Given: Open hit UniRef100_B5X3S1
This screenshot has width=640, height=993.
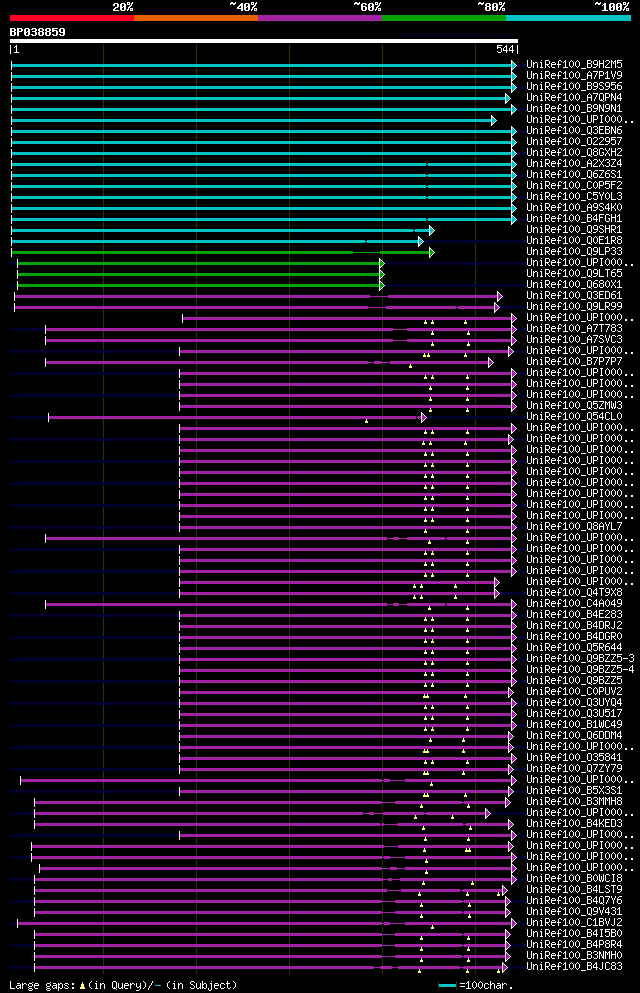Looking at the screenshot, I should (574, 790).
